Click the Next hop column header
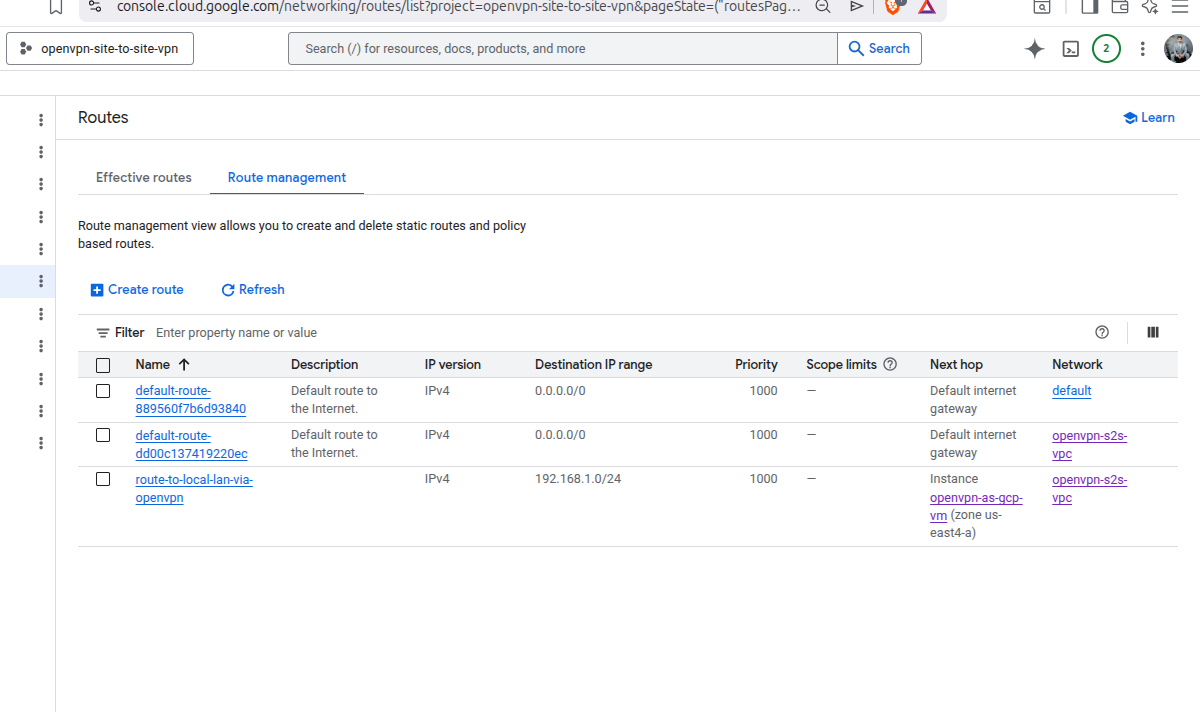1200x712 pixels. pos(956,365)
